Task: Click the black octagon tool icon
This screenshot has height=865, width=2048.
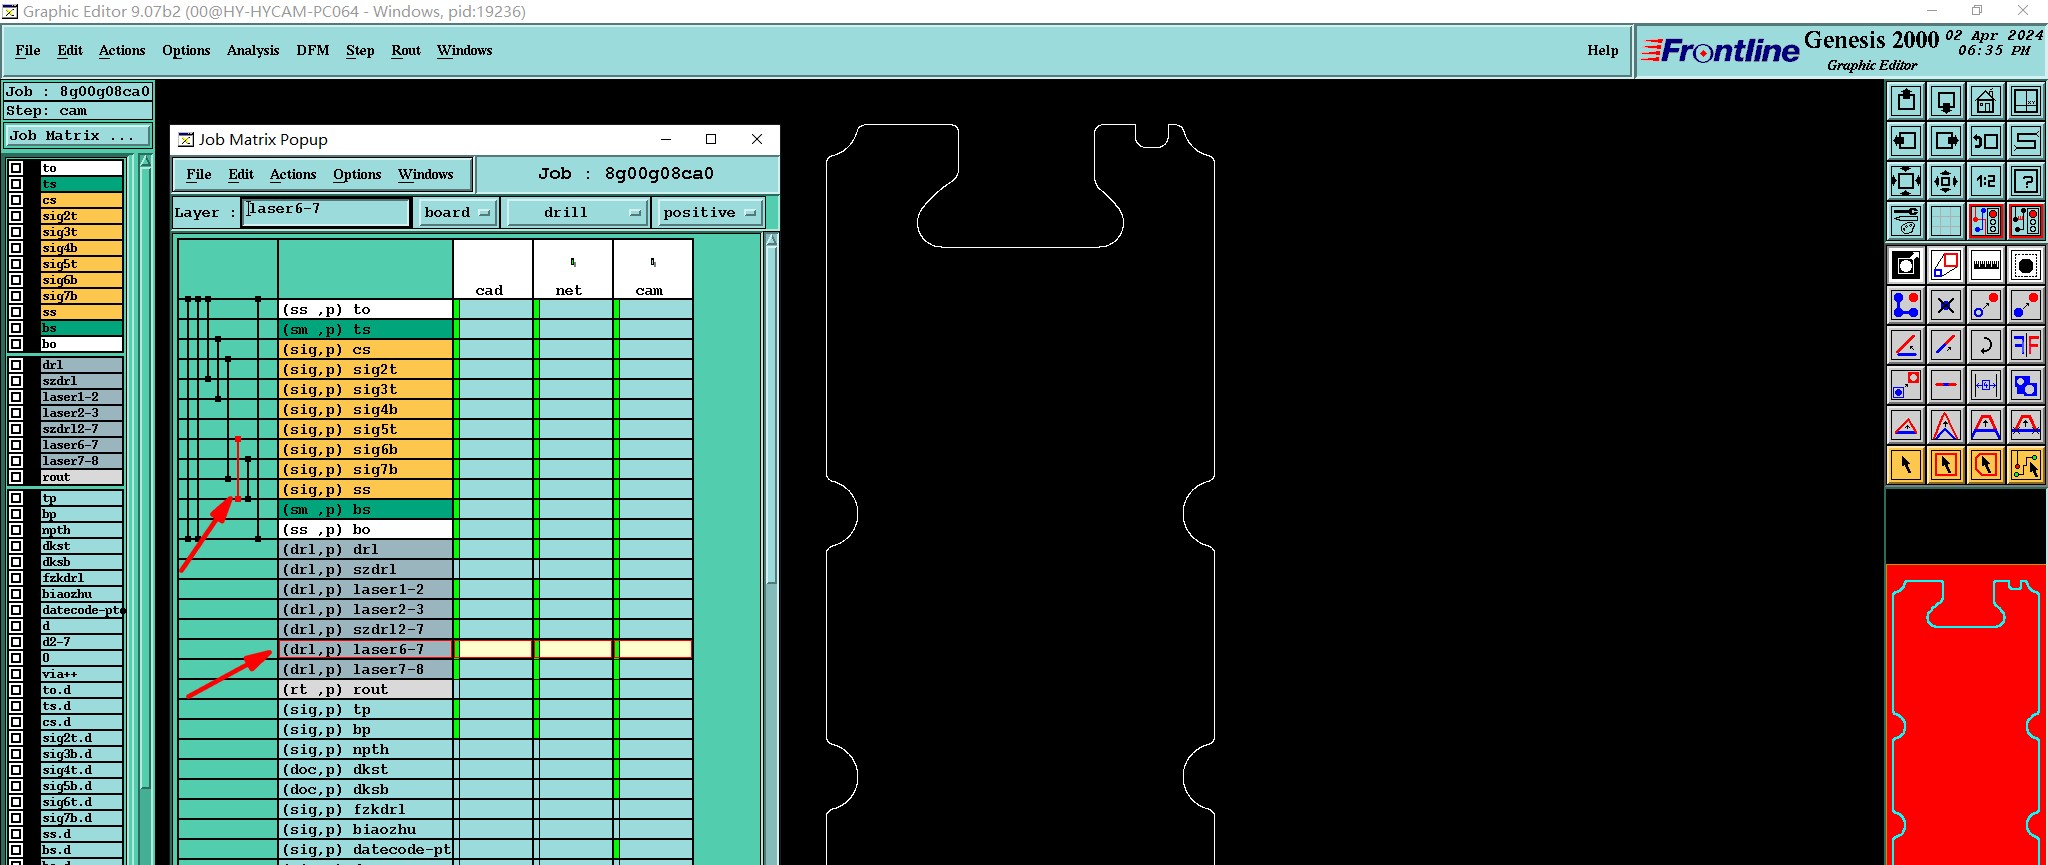Action: coord(2026,265)
